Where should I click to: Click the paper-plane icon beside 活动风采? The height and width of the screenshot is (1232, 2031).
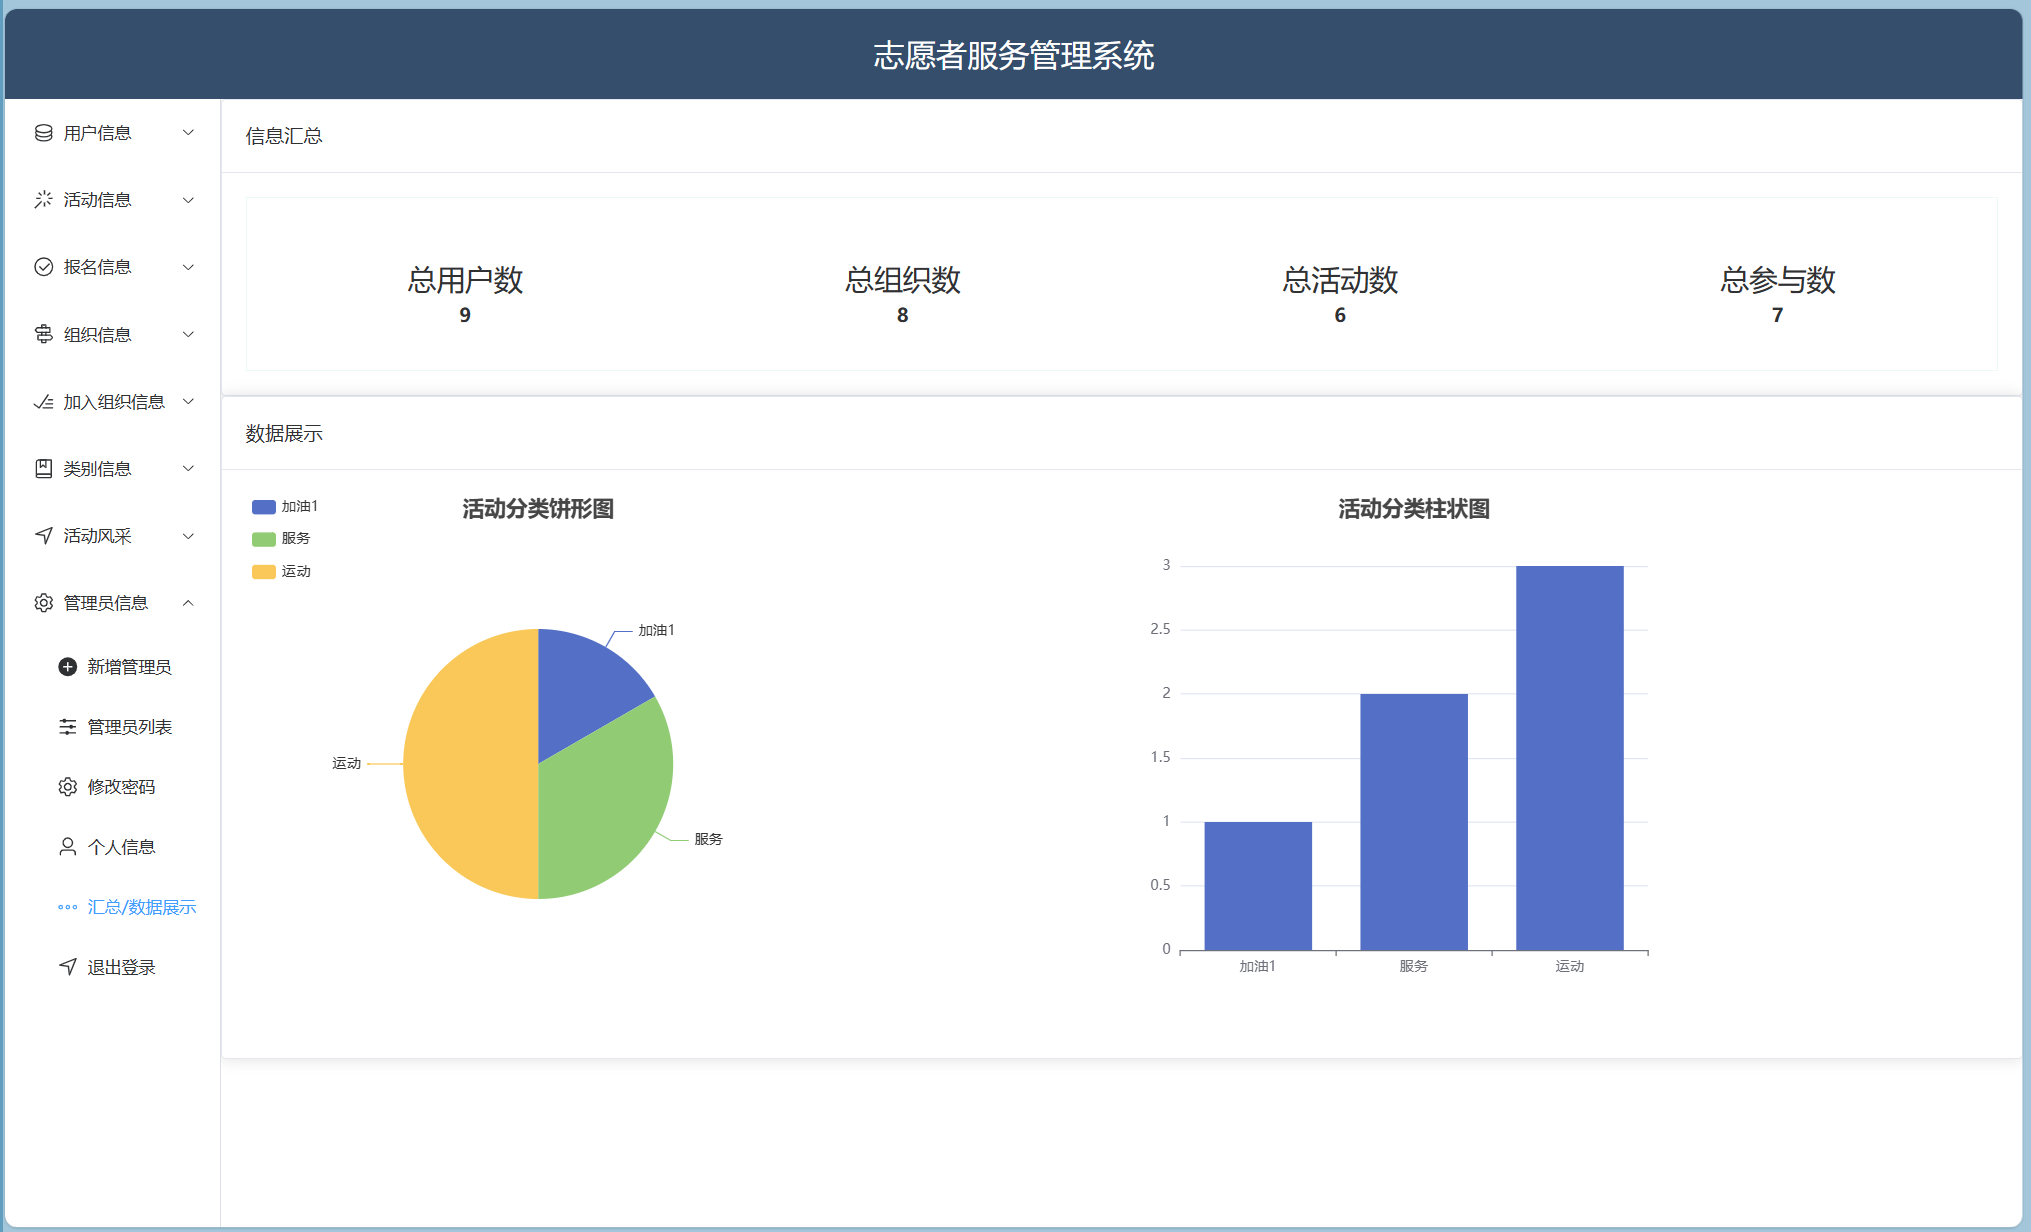click(x=43, y=536)
